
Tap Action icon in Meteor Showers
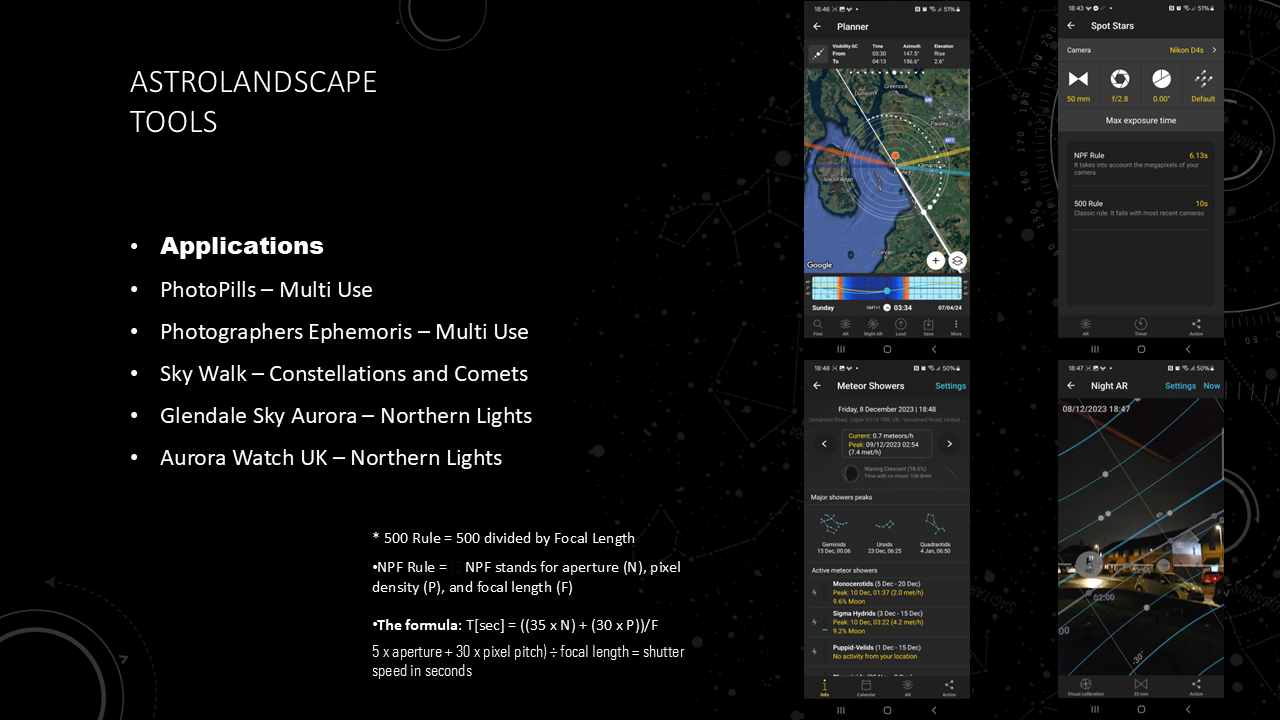[x=949, y=687]
